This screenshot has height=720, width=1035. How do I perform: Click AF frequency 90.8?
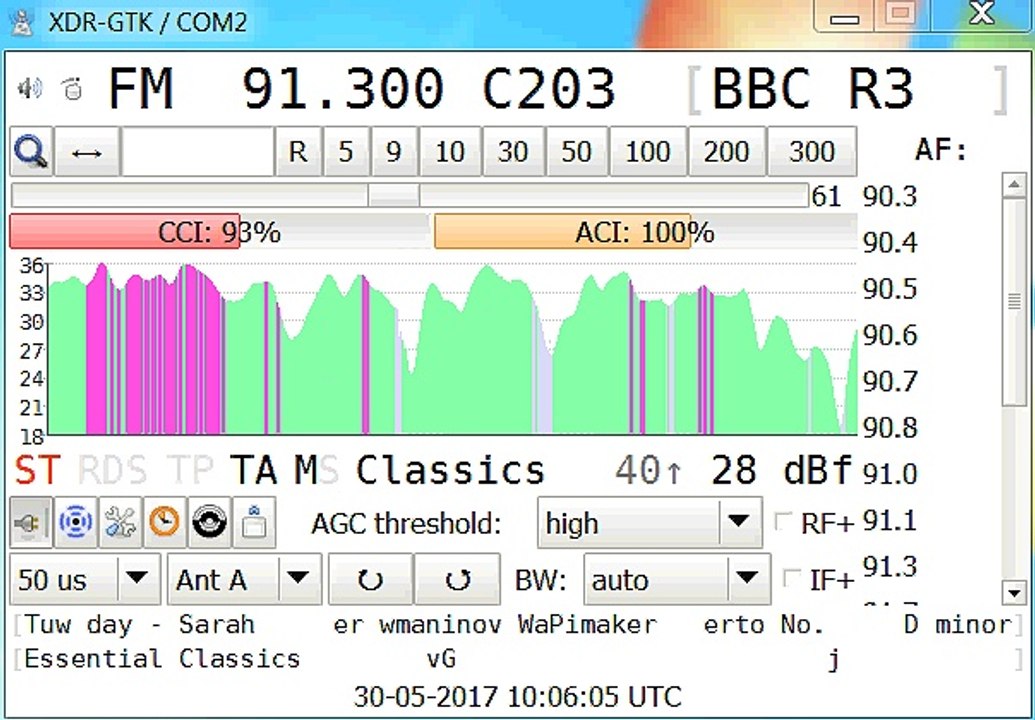coord(890,427)
